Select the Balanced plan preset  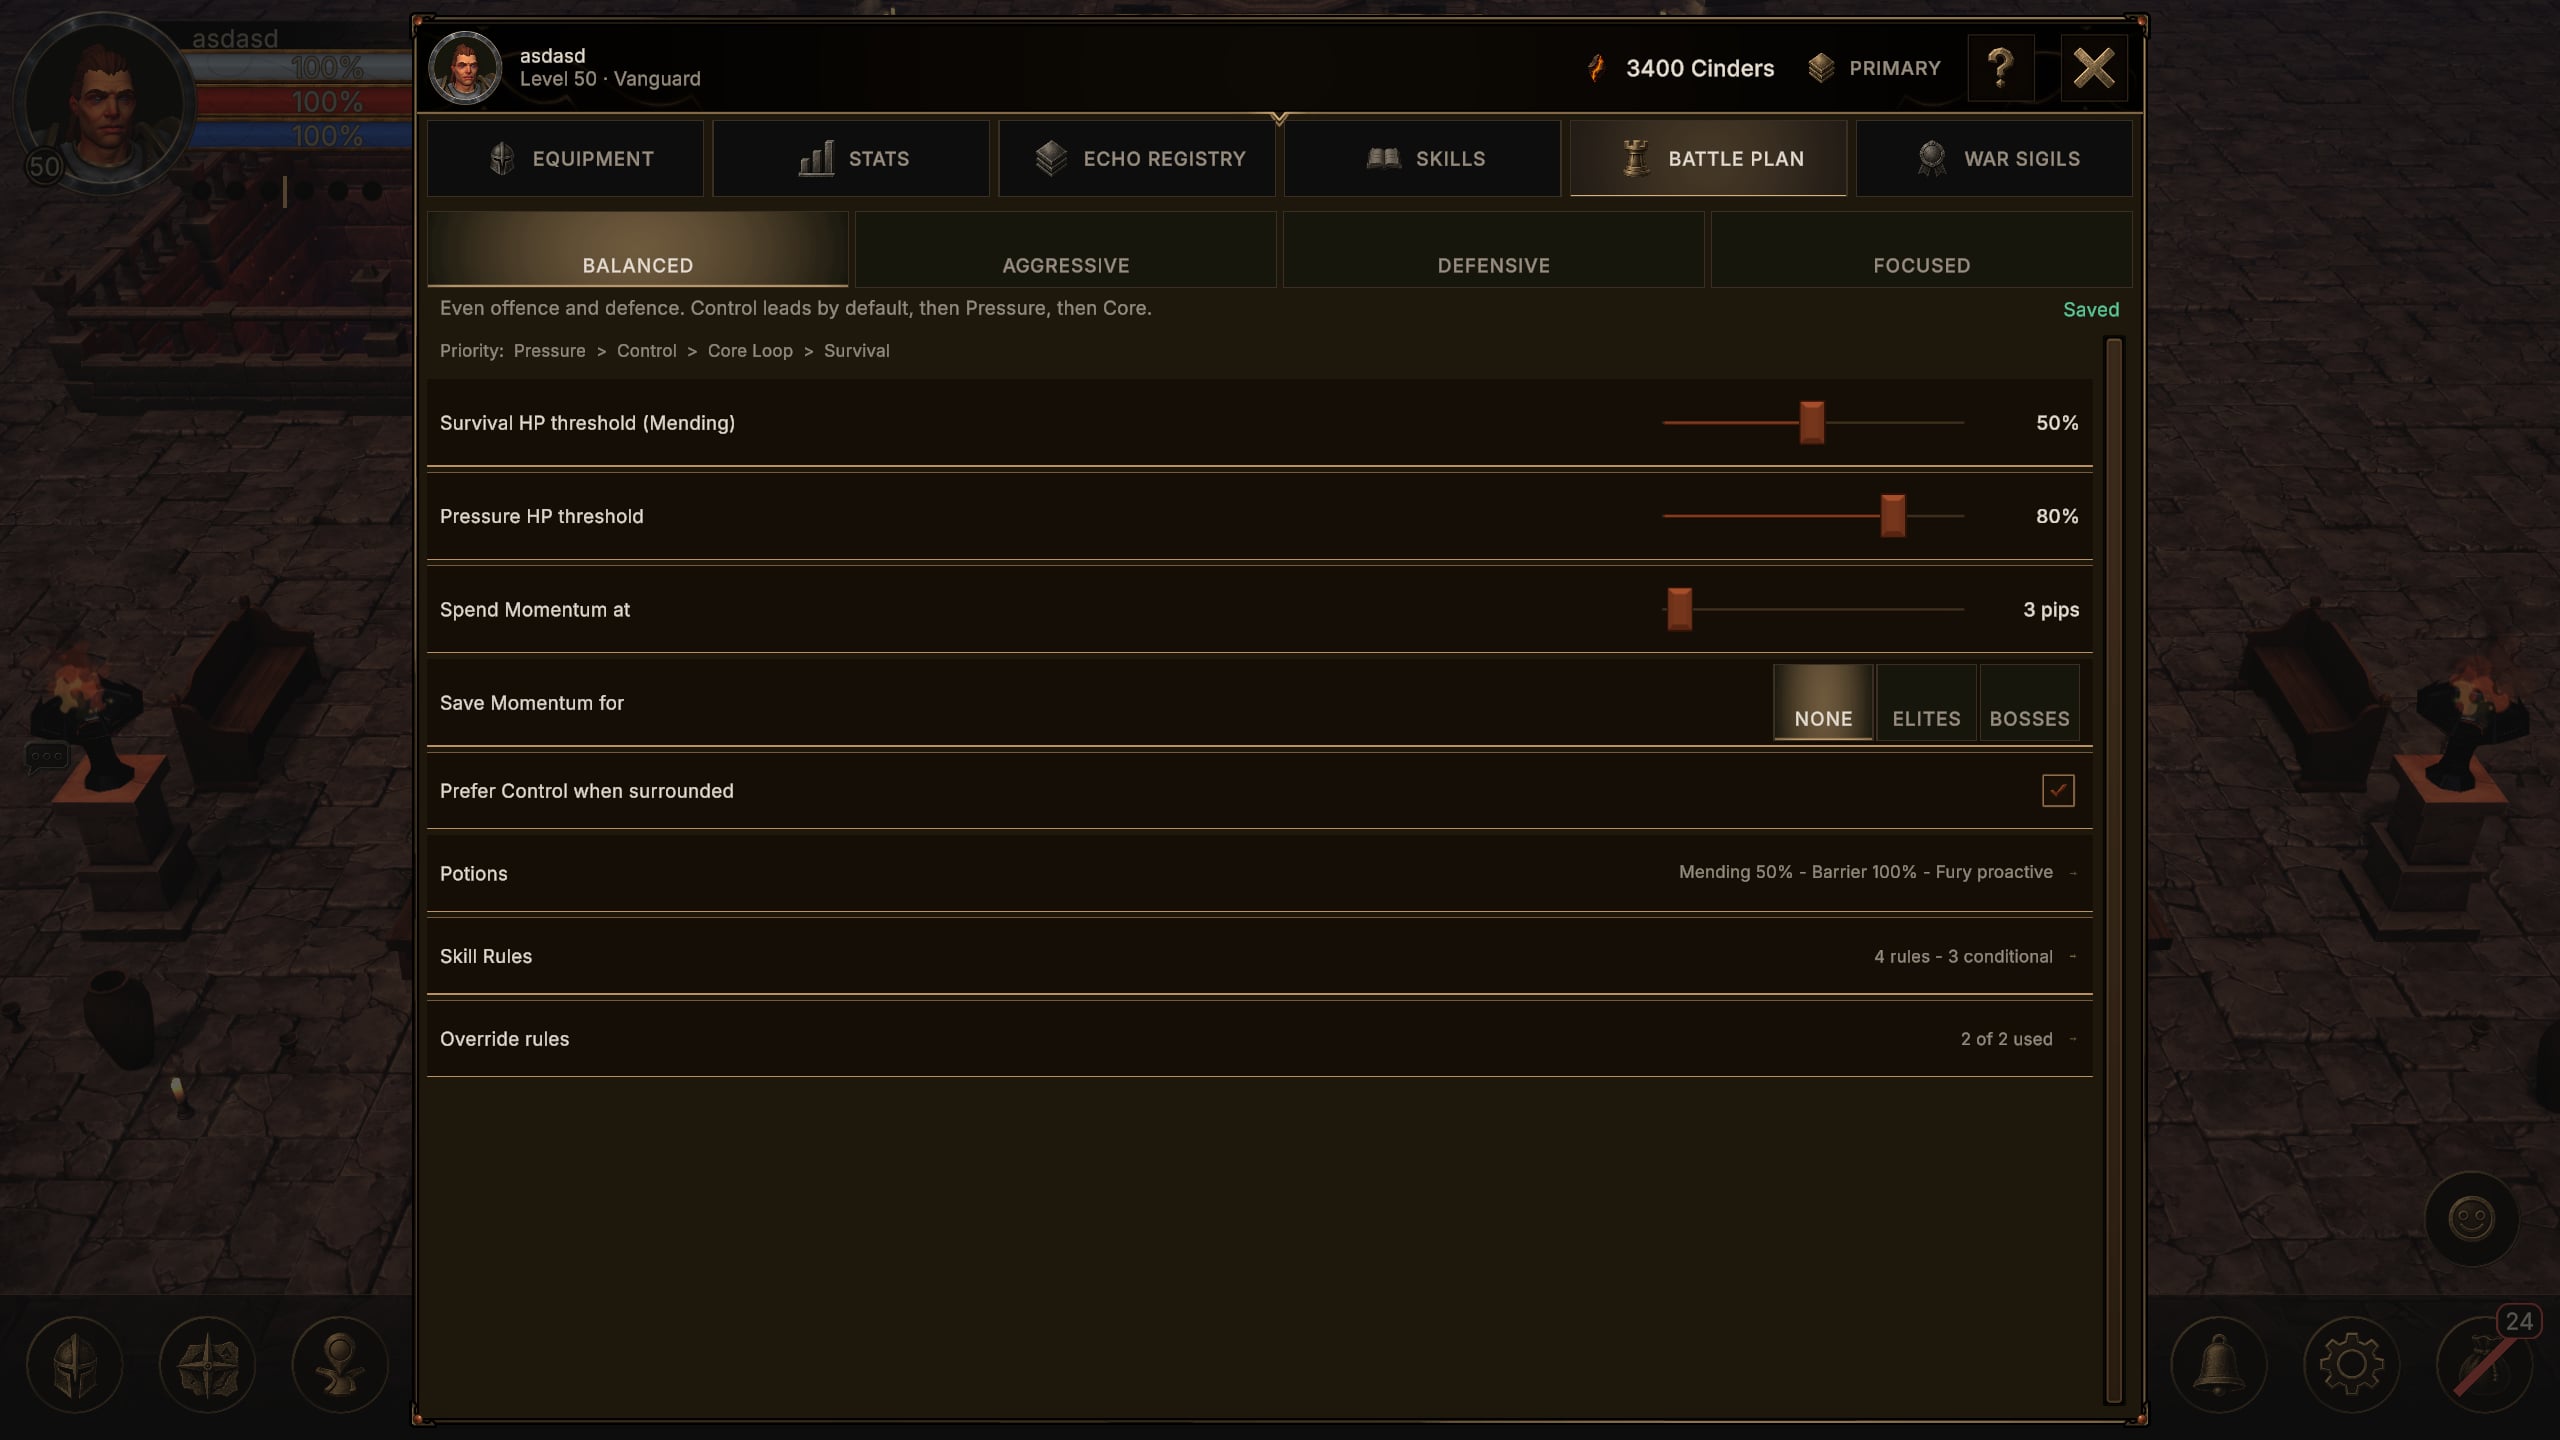638,250
